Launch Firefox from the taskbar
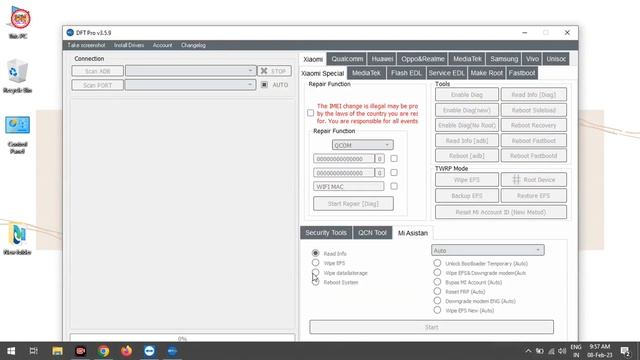640x360 pixels. (127, 351)
